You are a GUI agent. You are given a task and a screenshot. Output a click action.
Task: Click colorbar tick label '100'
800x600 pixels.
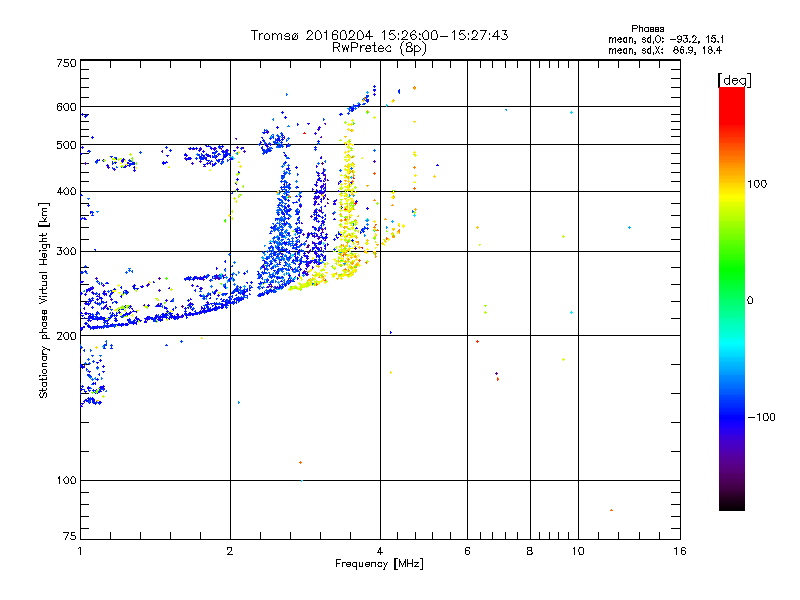757,184
